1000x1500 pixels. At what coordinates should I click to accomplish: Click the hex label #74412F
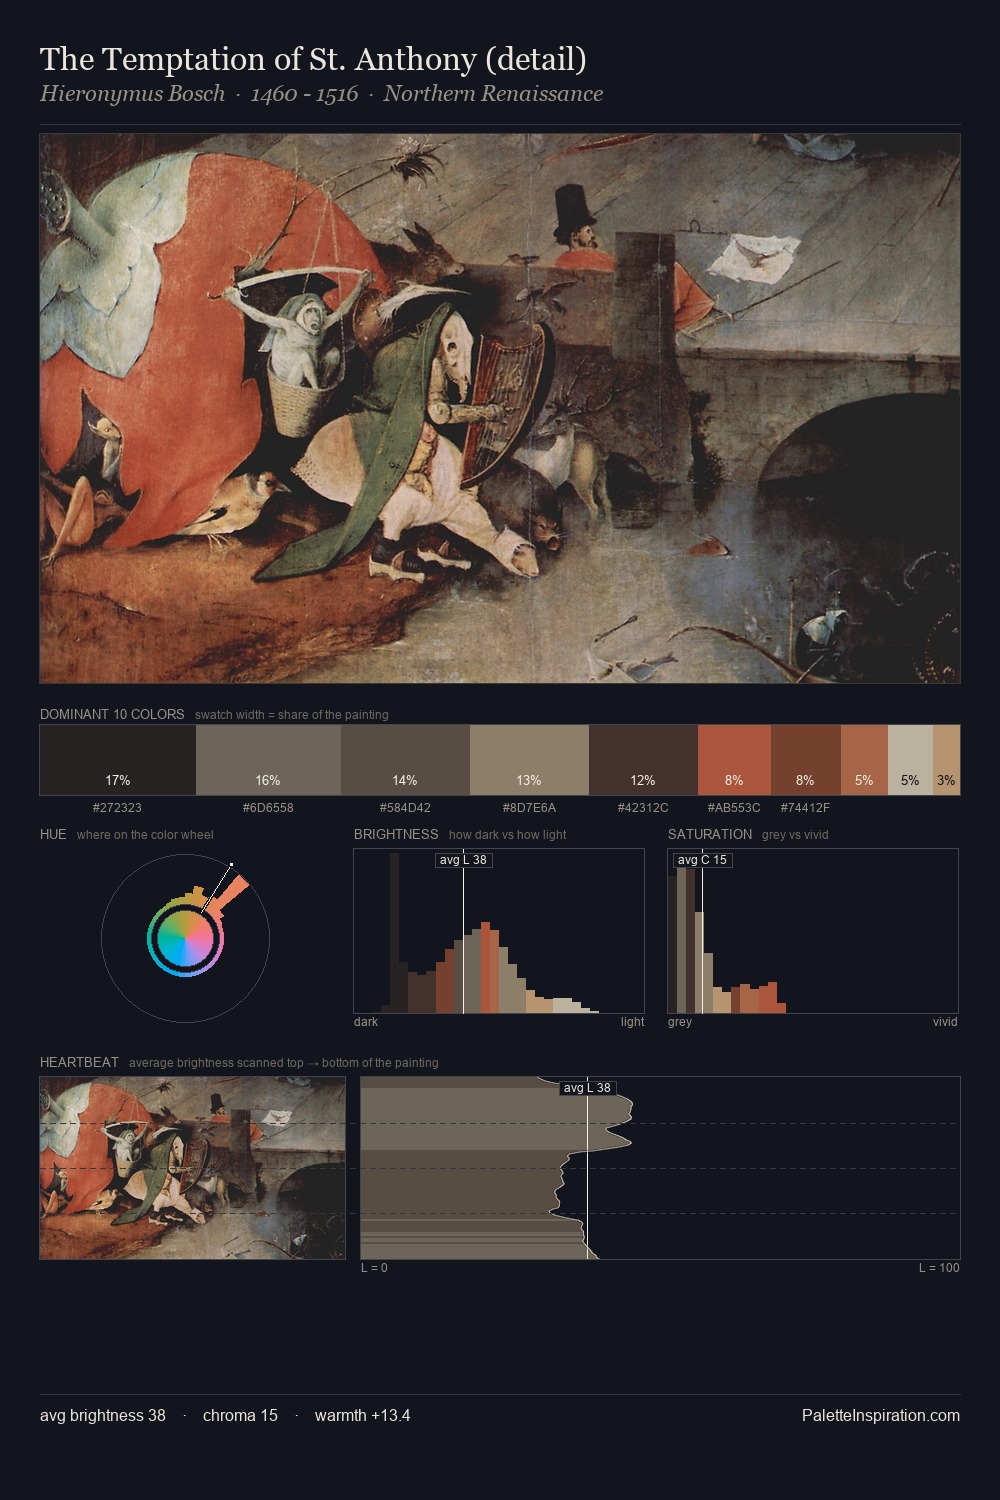pyautogui.click(x=805, y=808)
